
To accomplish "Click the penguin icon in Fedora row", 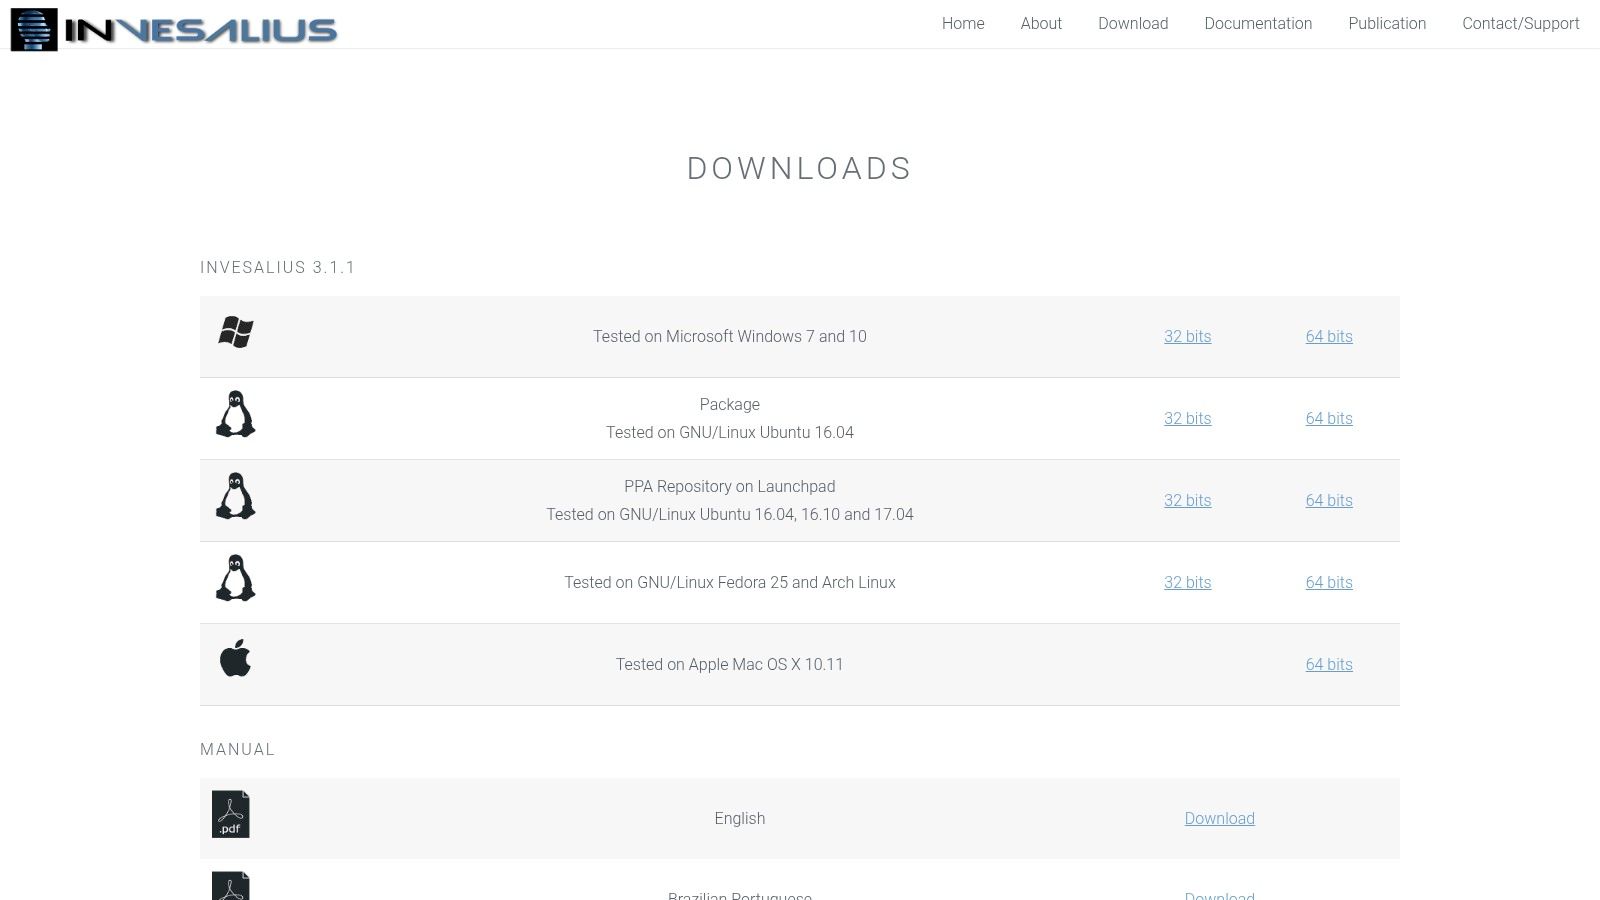I will pos(236,578).
